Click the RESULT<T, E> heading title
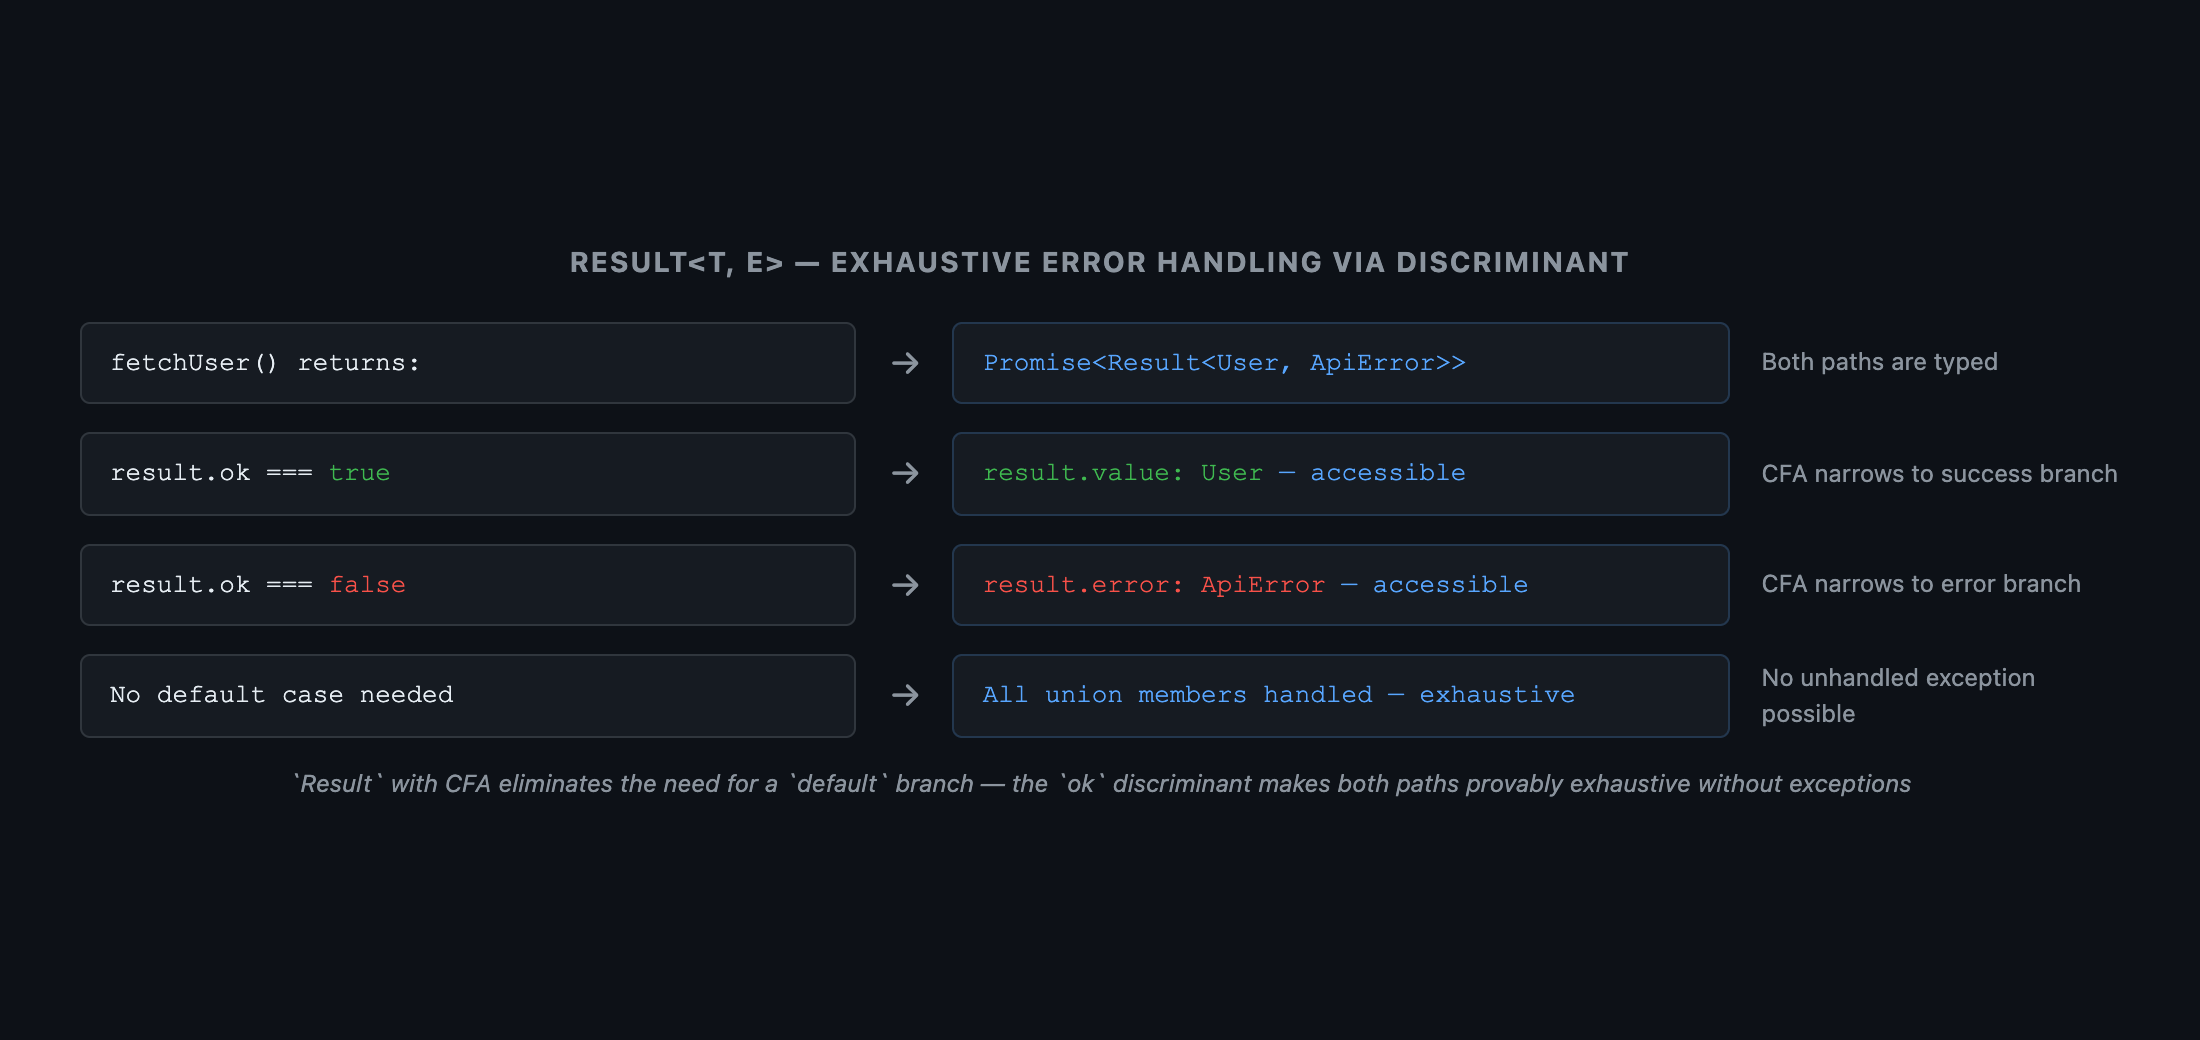Viewport: 2200px width, 1040px height. (1099, 262)
